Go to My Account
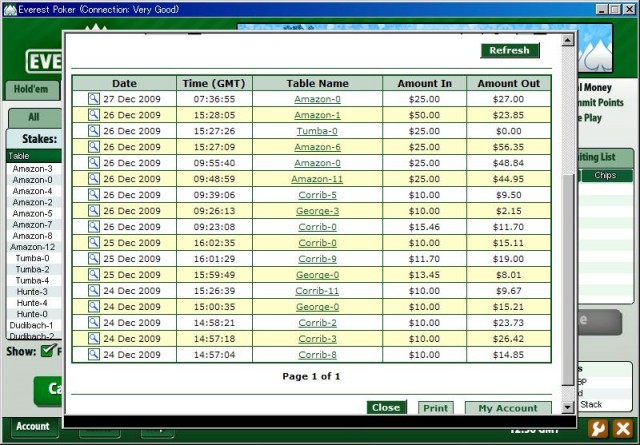Viewport: 640px width, 445px height. pyautogui.click(x=508, y=408)
